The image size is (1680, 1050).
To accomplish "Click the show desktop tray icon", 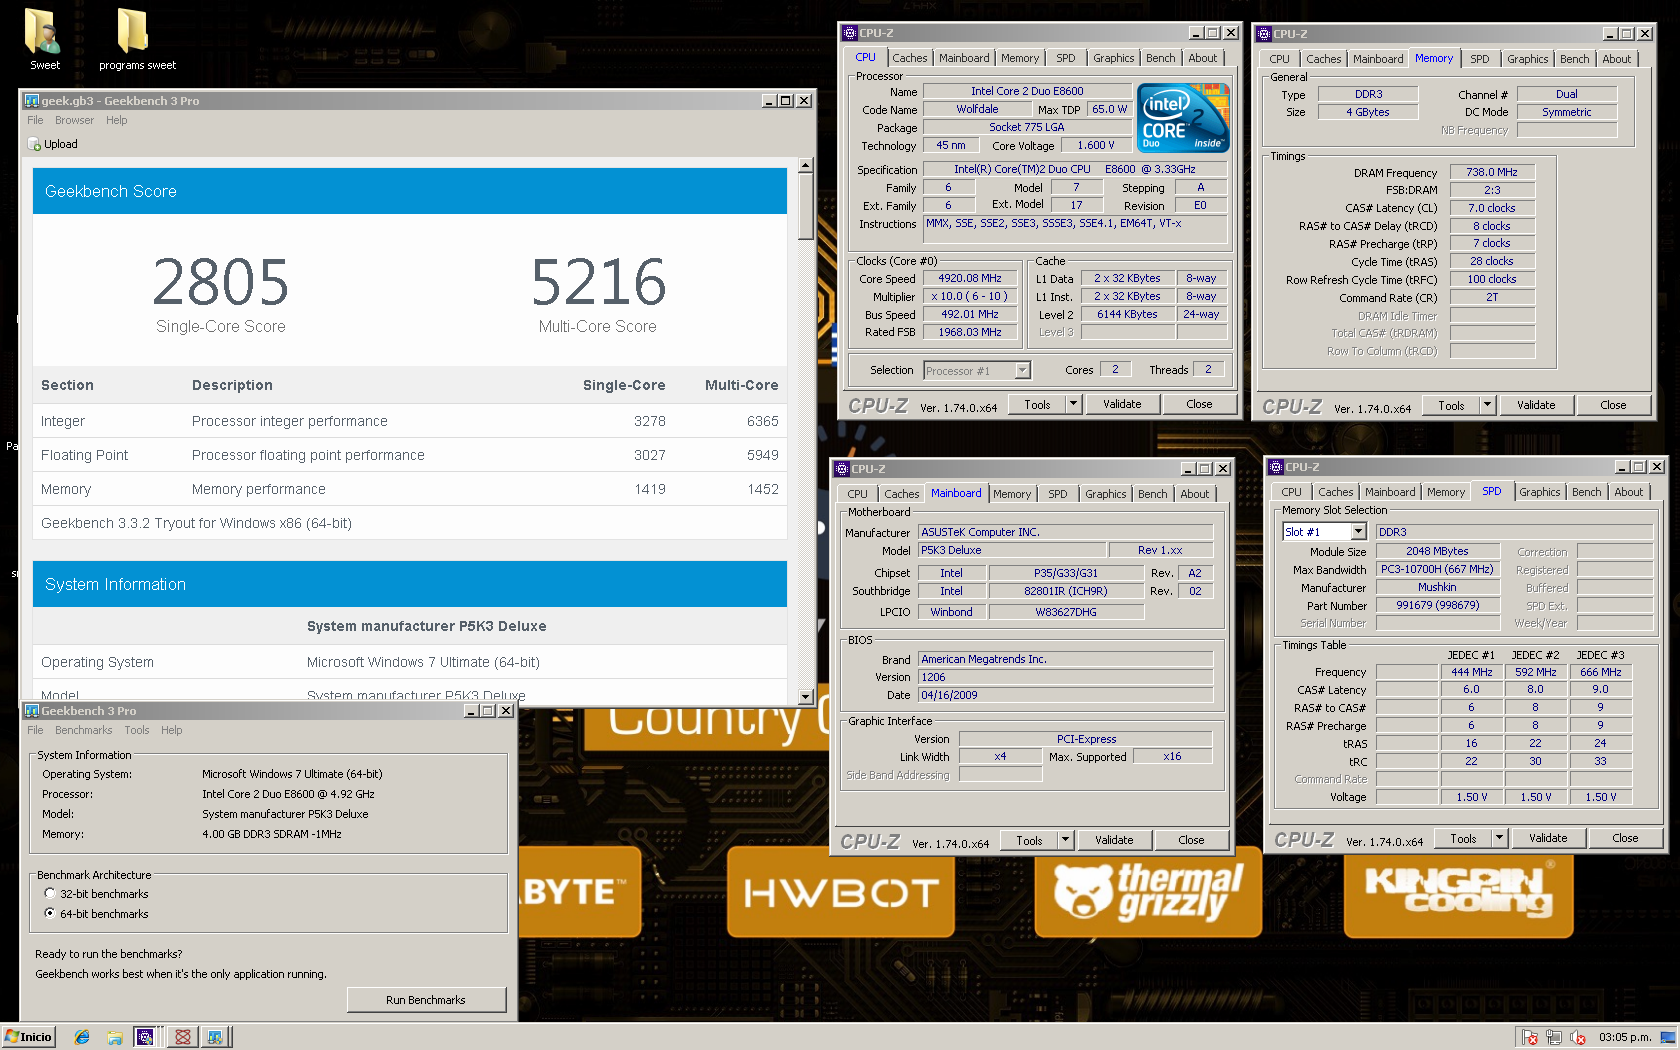I will 1667,1037.
